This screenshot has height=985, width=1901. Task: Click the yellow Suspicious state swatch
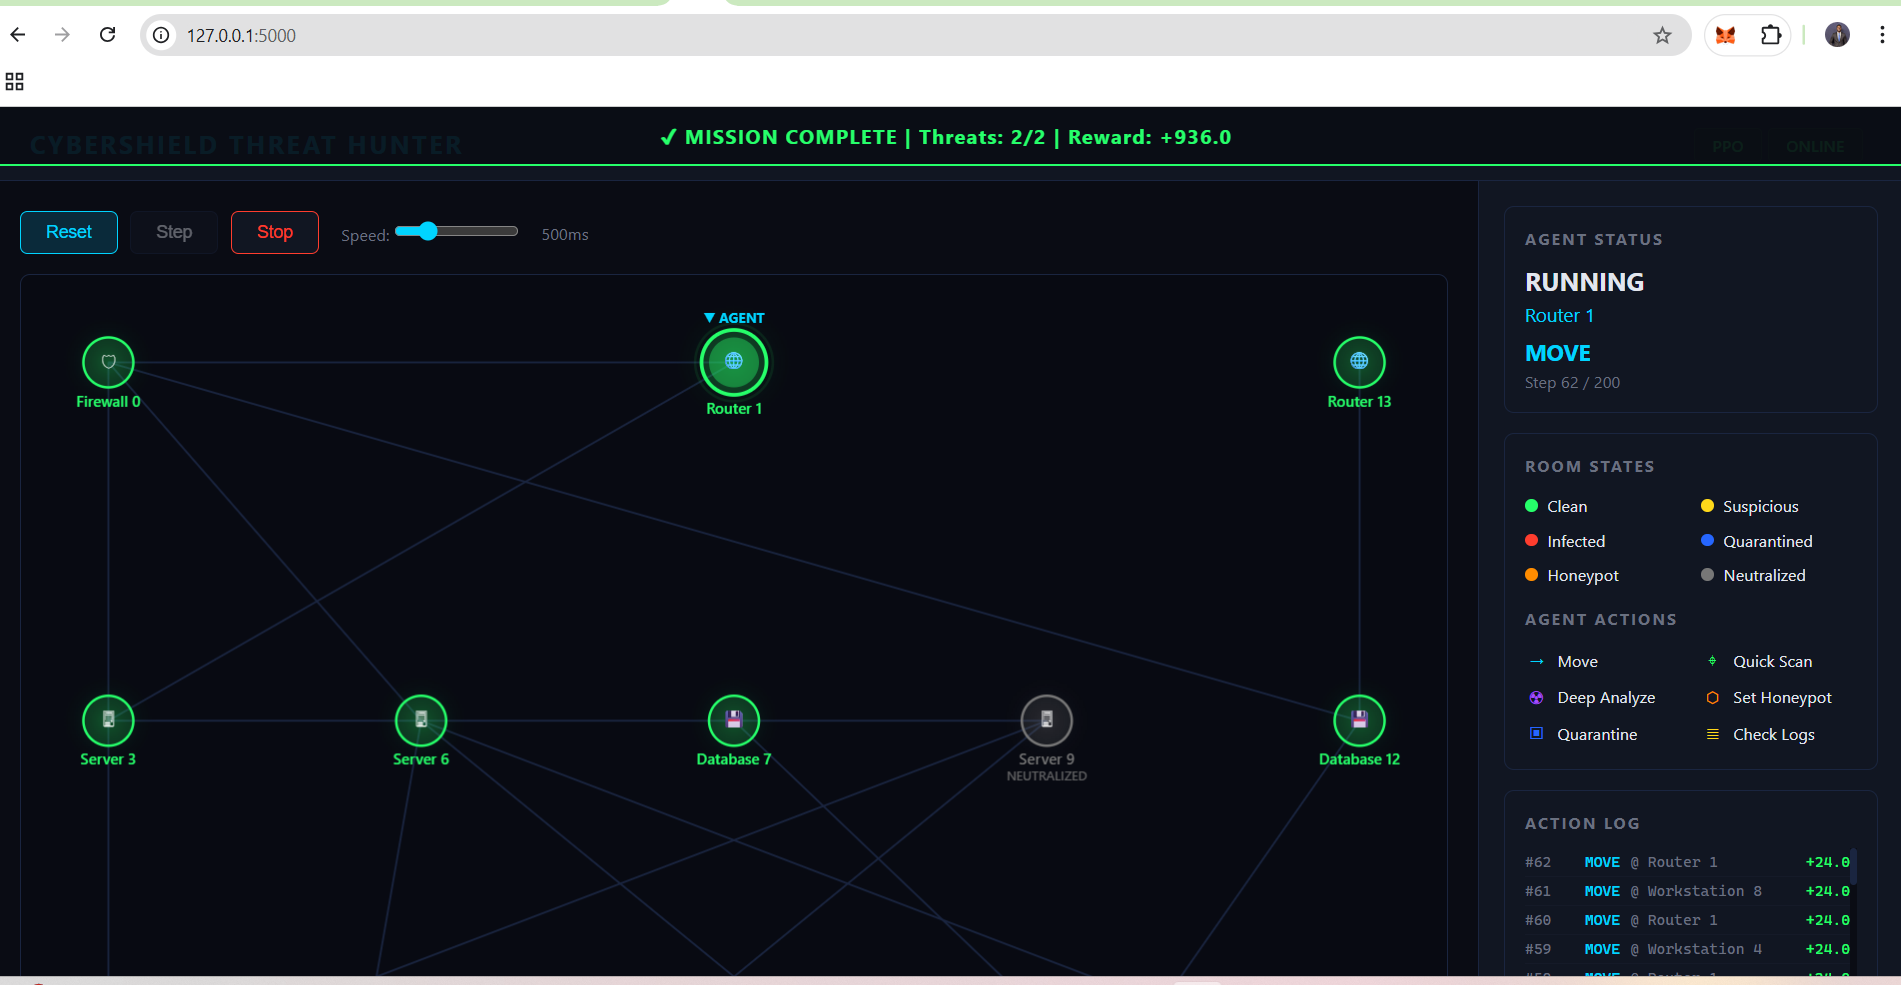click(1707, 506)
